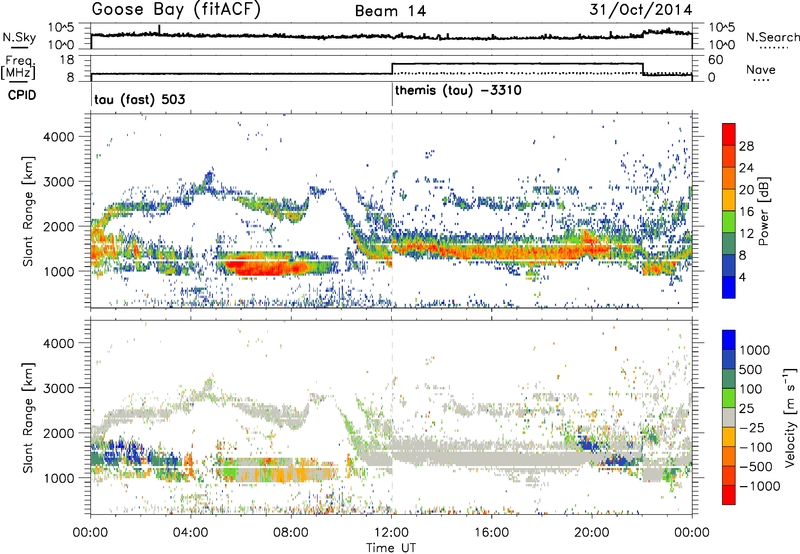This screenshot has width=800, height=554.
Task: Select the '18' frequency axis tick label
Action: click(67, 60)
